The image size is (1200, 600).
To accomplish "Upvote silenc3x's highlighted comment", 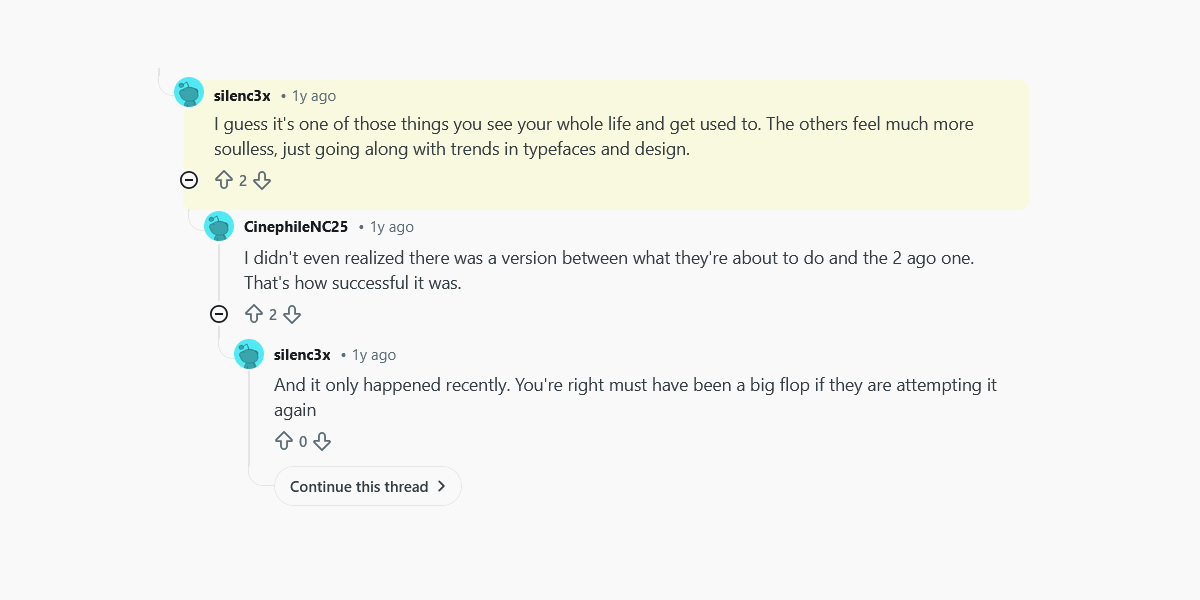I will point(222,180).
